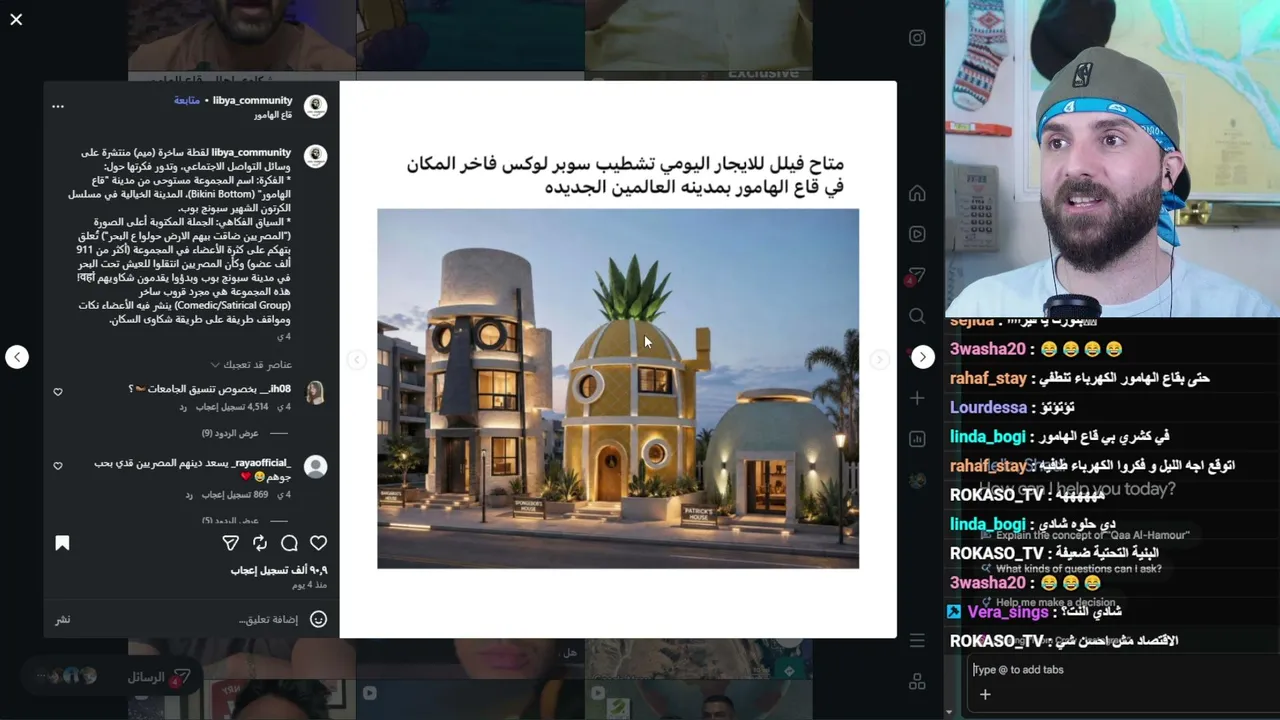The height and width of the screenshot is (720, 1280).
Task: Reply to the _rayaofficial comment
Action: tap(189, 495)
